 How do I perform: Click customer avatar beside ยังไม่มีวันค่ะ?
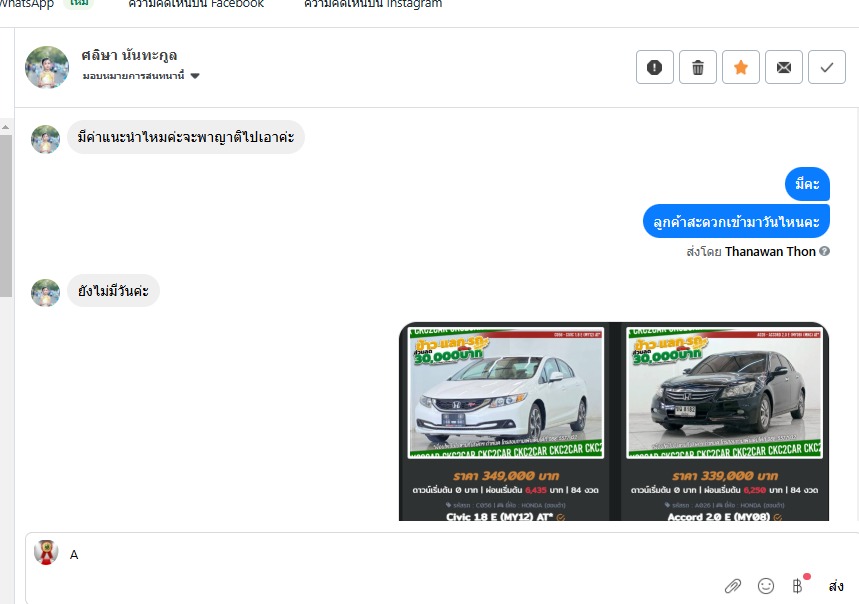45,293
